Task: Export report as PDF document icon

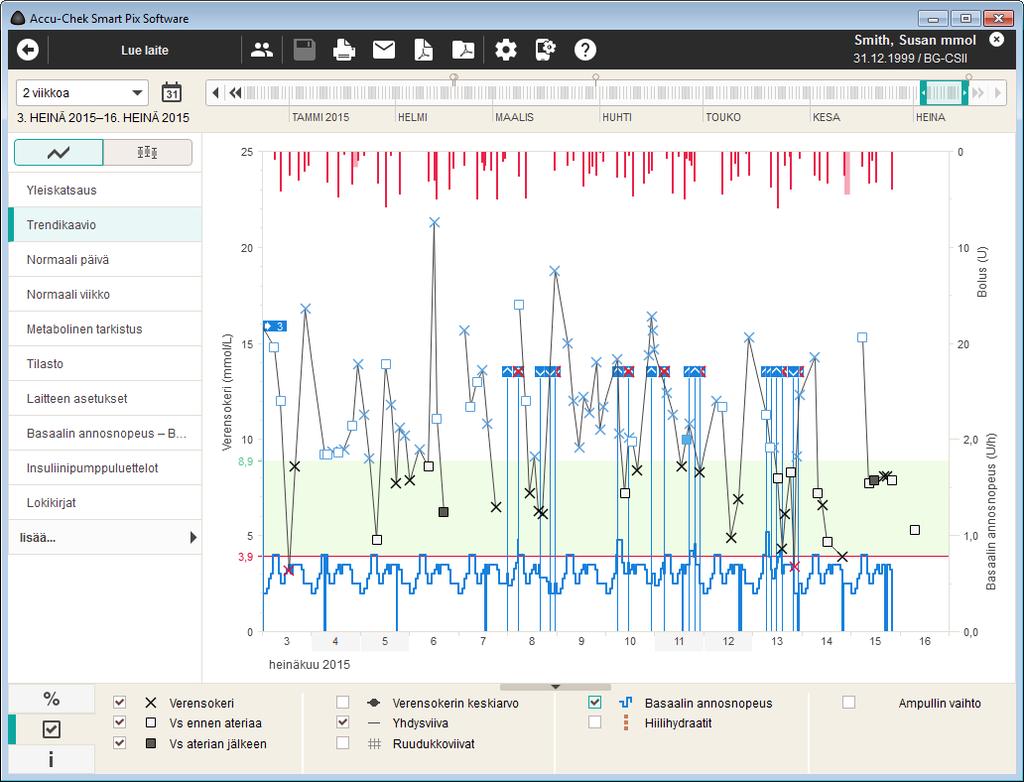Action: click(x=424, y=50)
